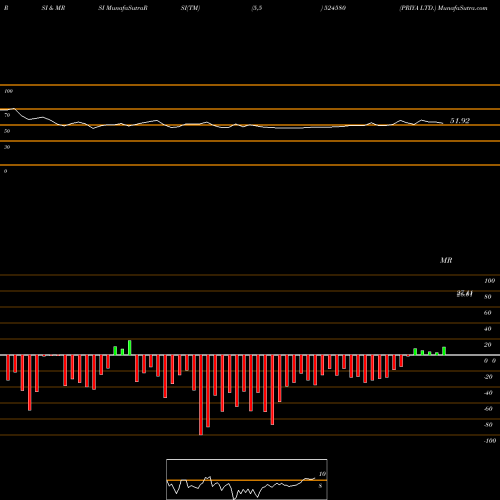
Task: Click the RSI value label 51.92
Action: tap(460, 121)
